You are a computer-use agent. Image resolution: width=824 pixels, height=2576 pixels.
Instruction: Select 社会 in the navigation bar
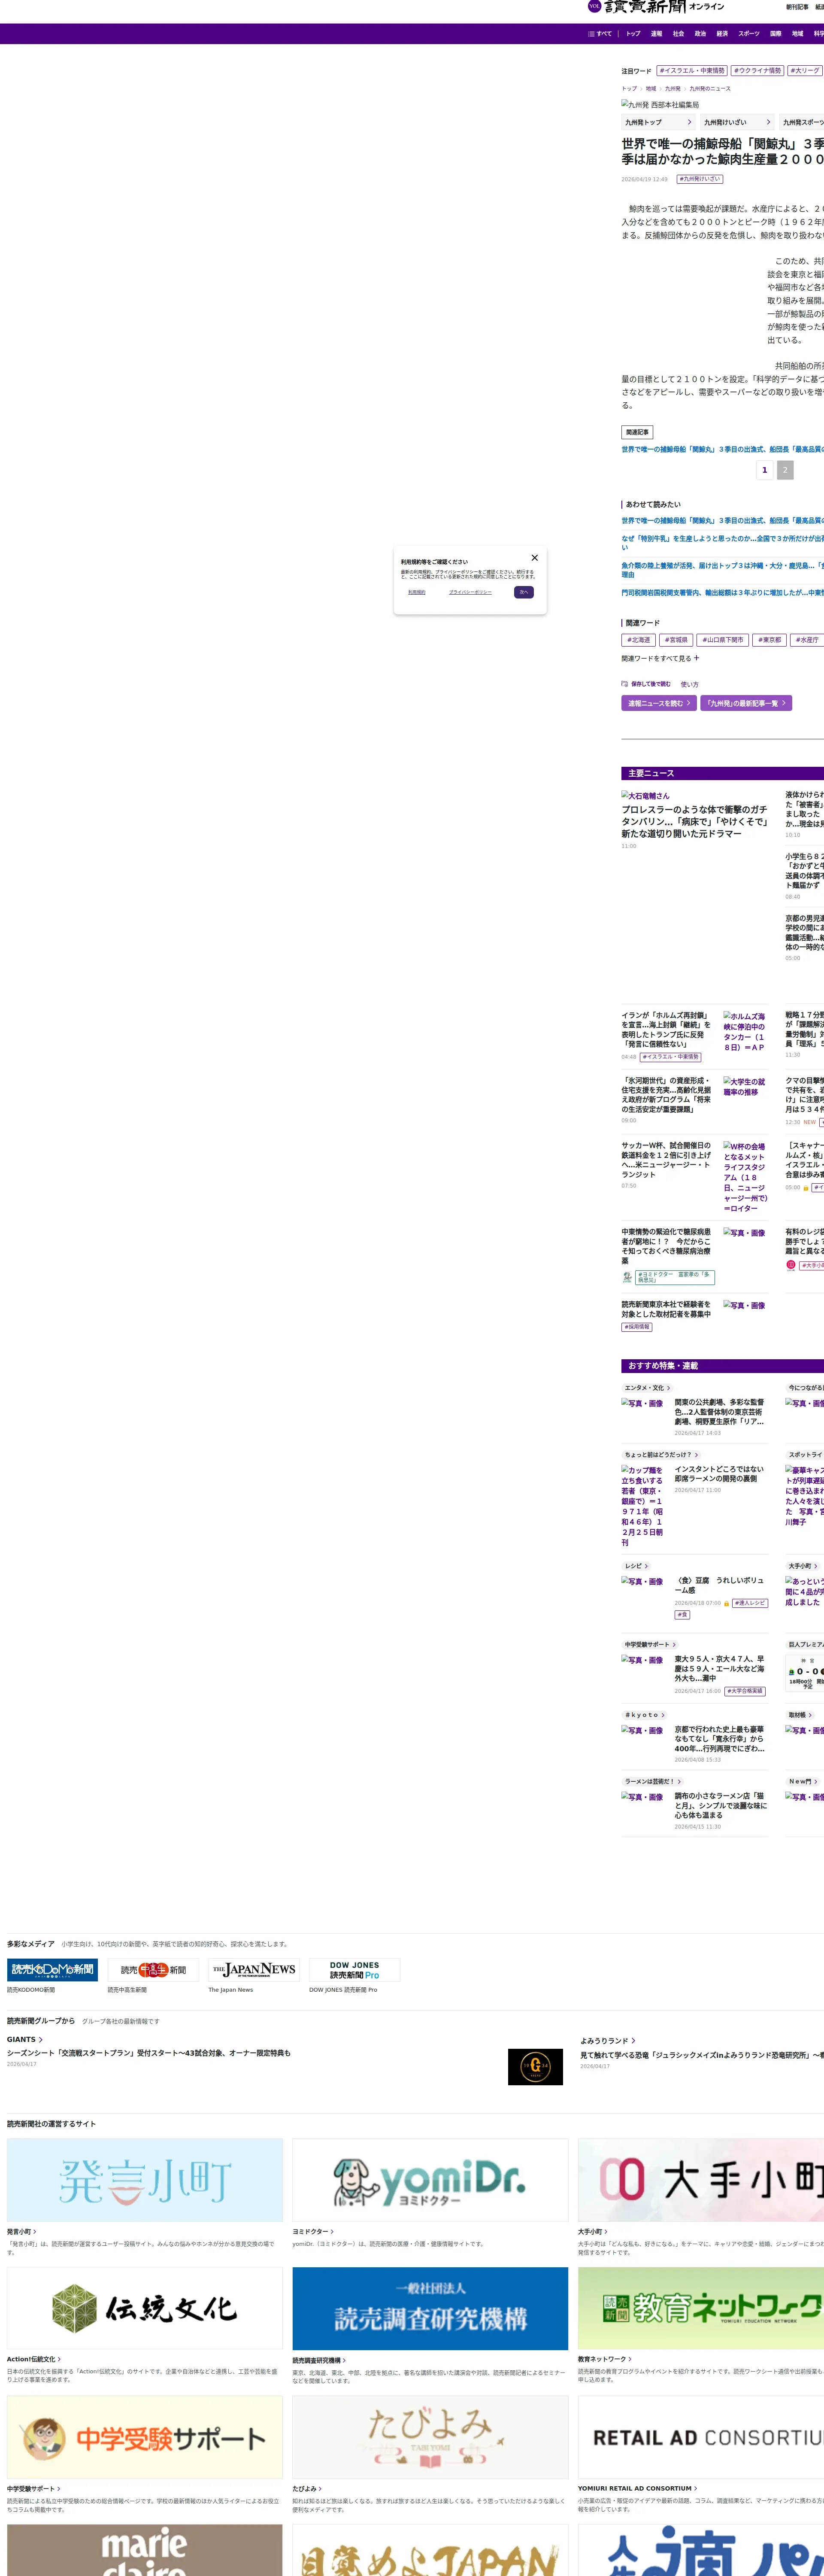point(678,34)
